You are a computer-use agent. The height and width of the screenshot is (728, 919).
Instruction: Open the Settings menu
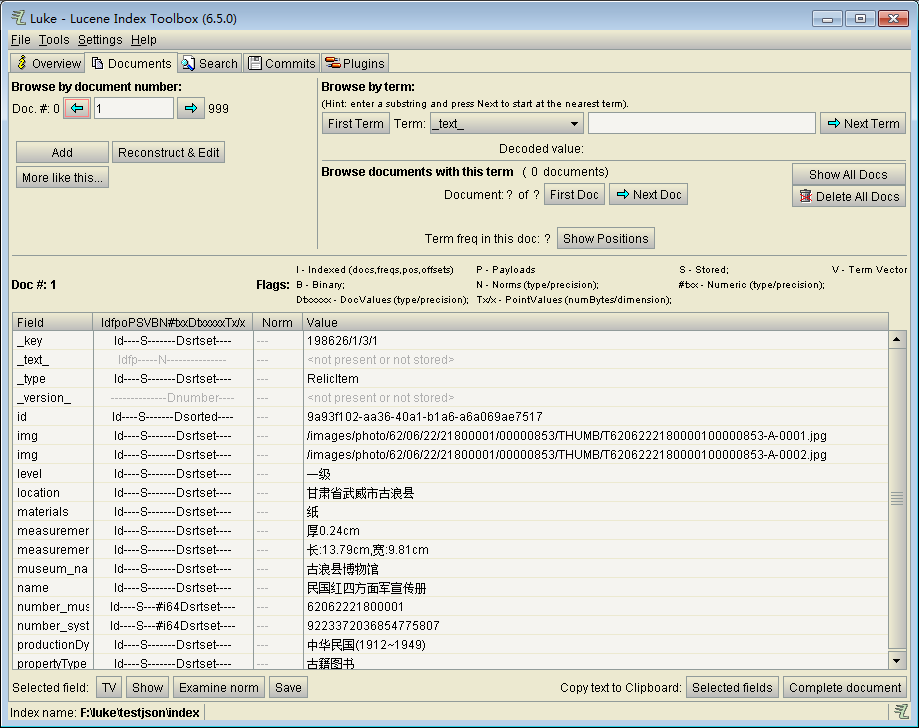coord(100,40)
